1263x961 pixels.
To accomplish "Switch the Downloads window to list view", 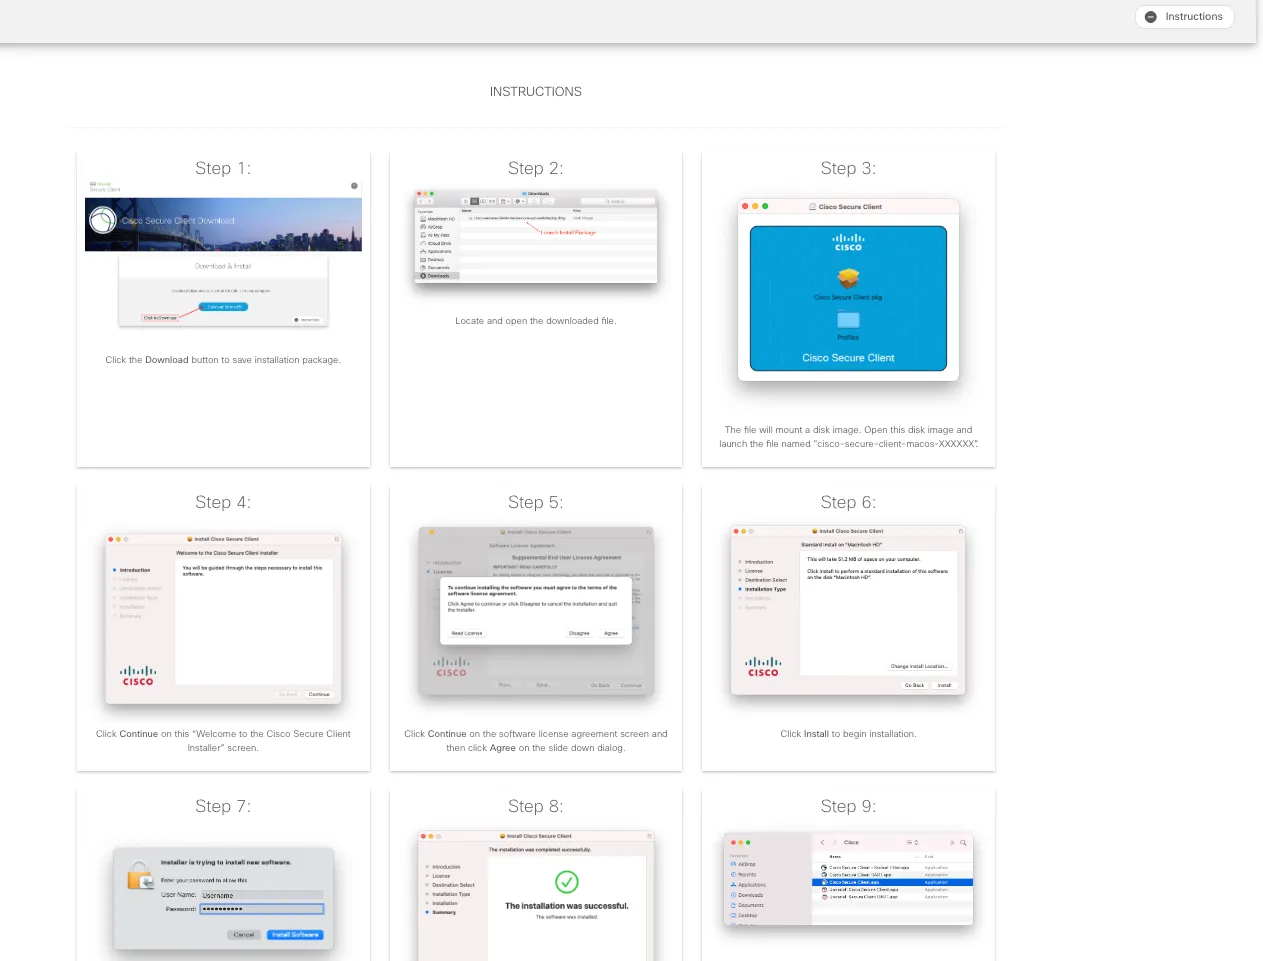I will coord(474,201).
